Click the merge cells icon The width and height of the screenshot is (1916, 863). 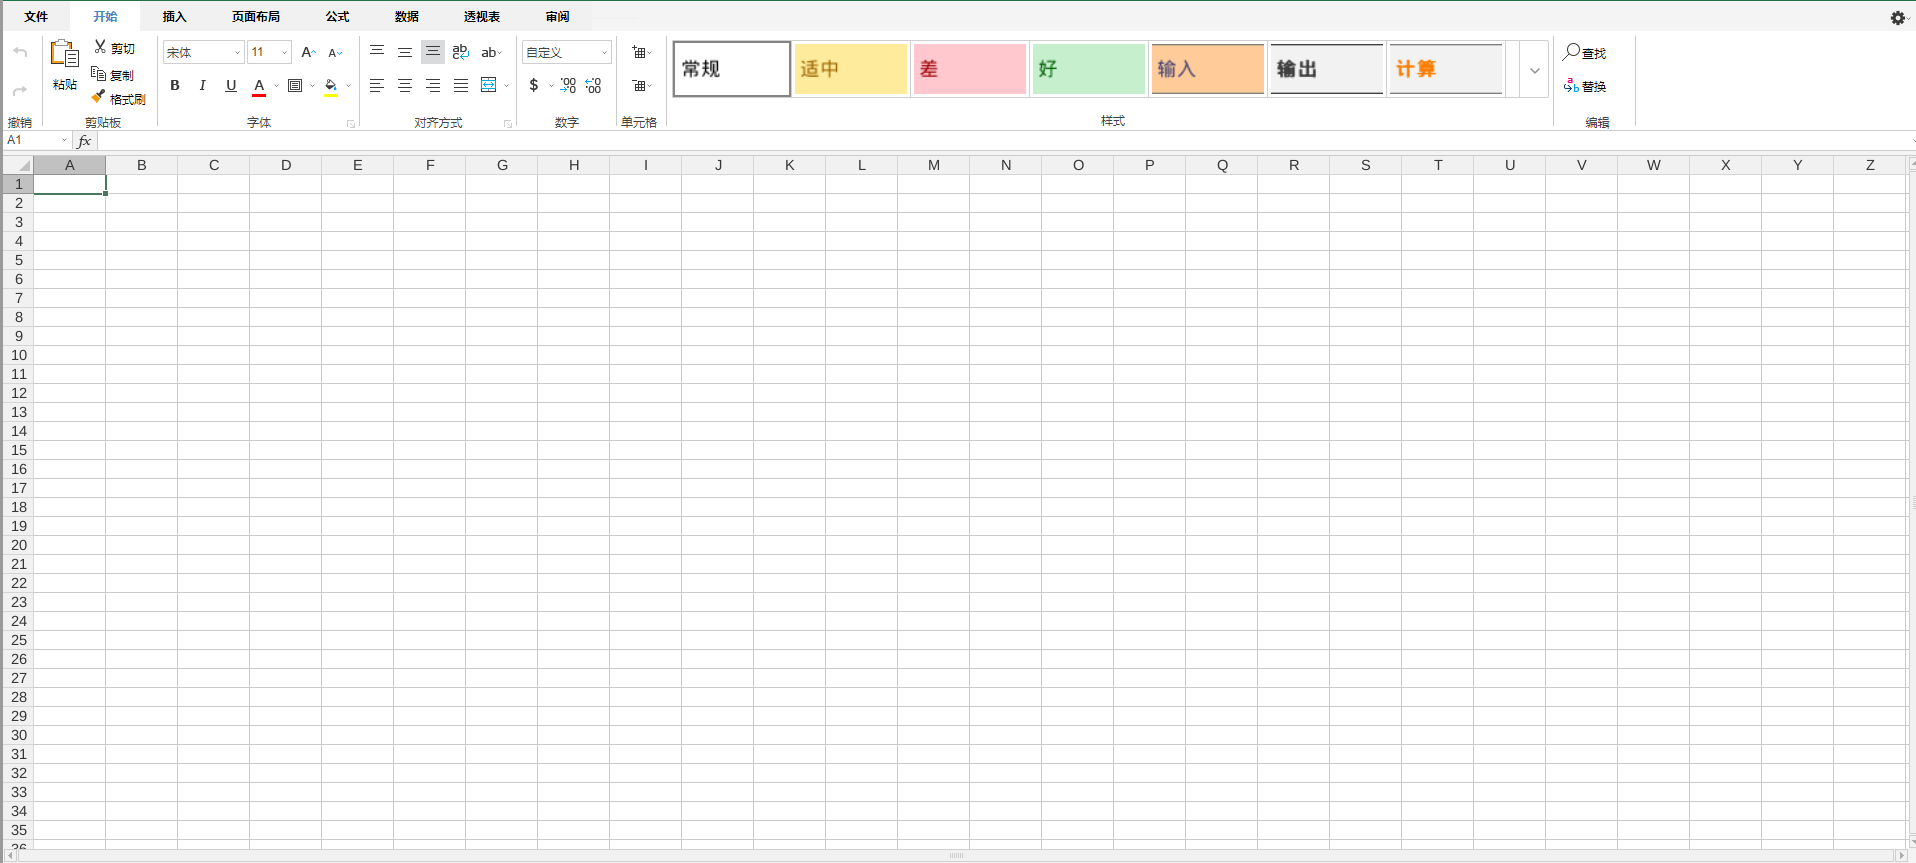click(x=489, y=85)
